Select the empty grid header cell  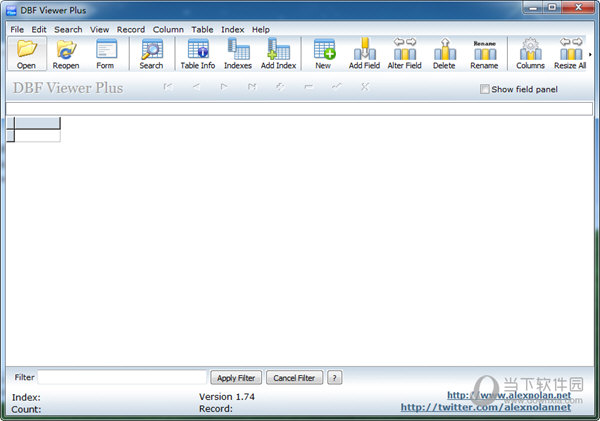(37, 123)
